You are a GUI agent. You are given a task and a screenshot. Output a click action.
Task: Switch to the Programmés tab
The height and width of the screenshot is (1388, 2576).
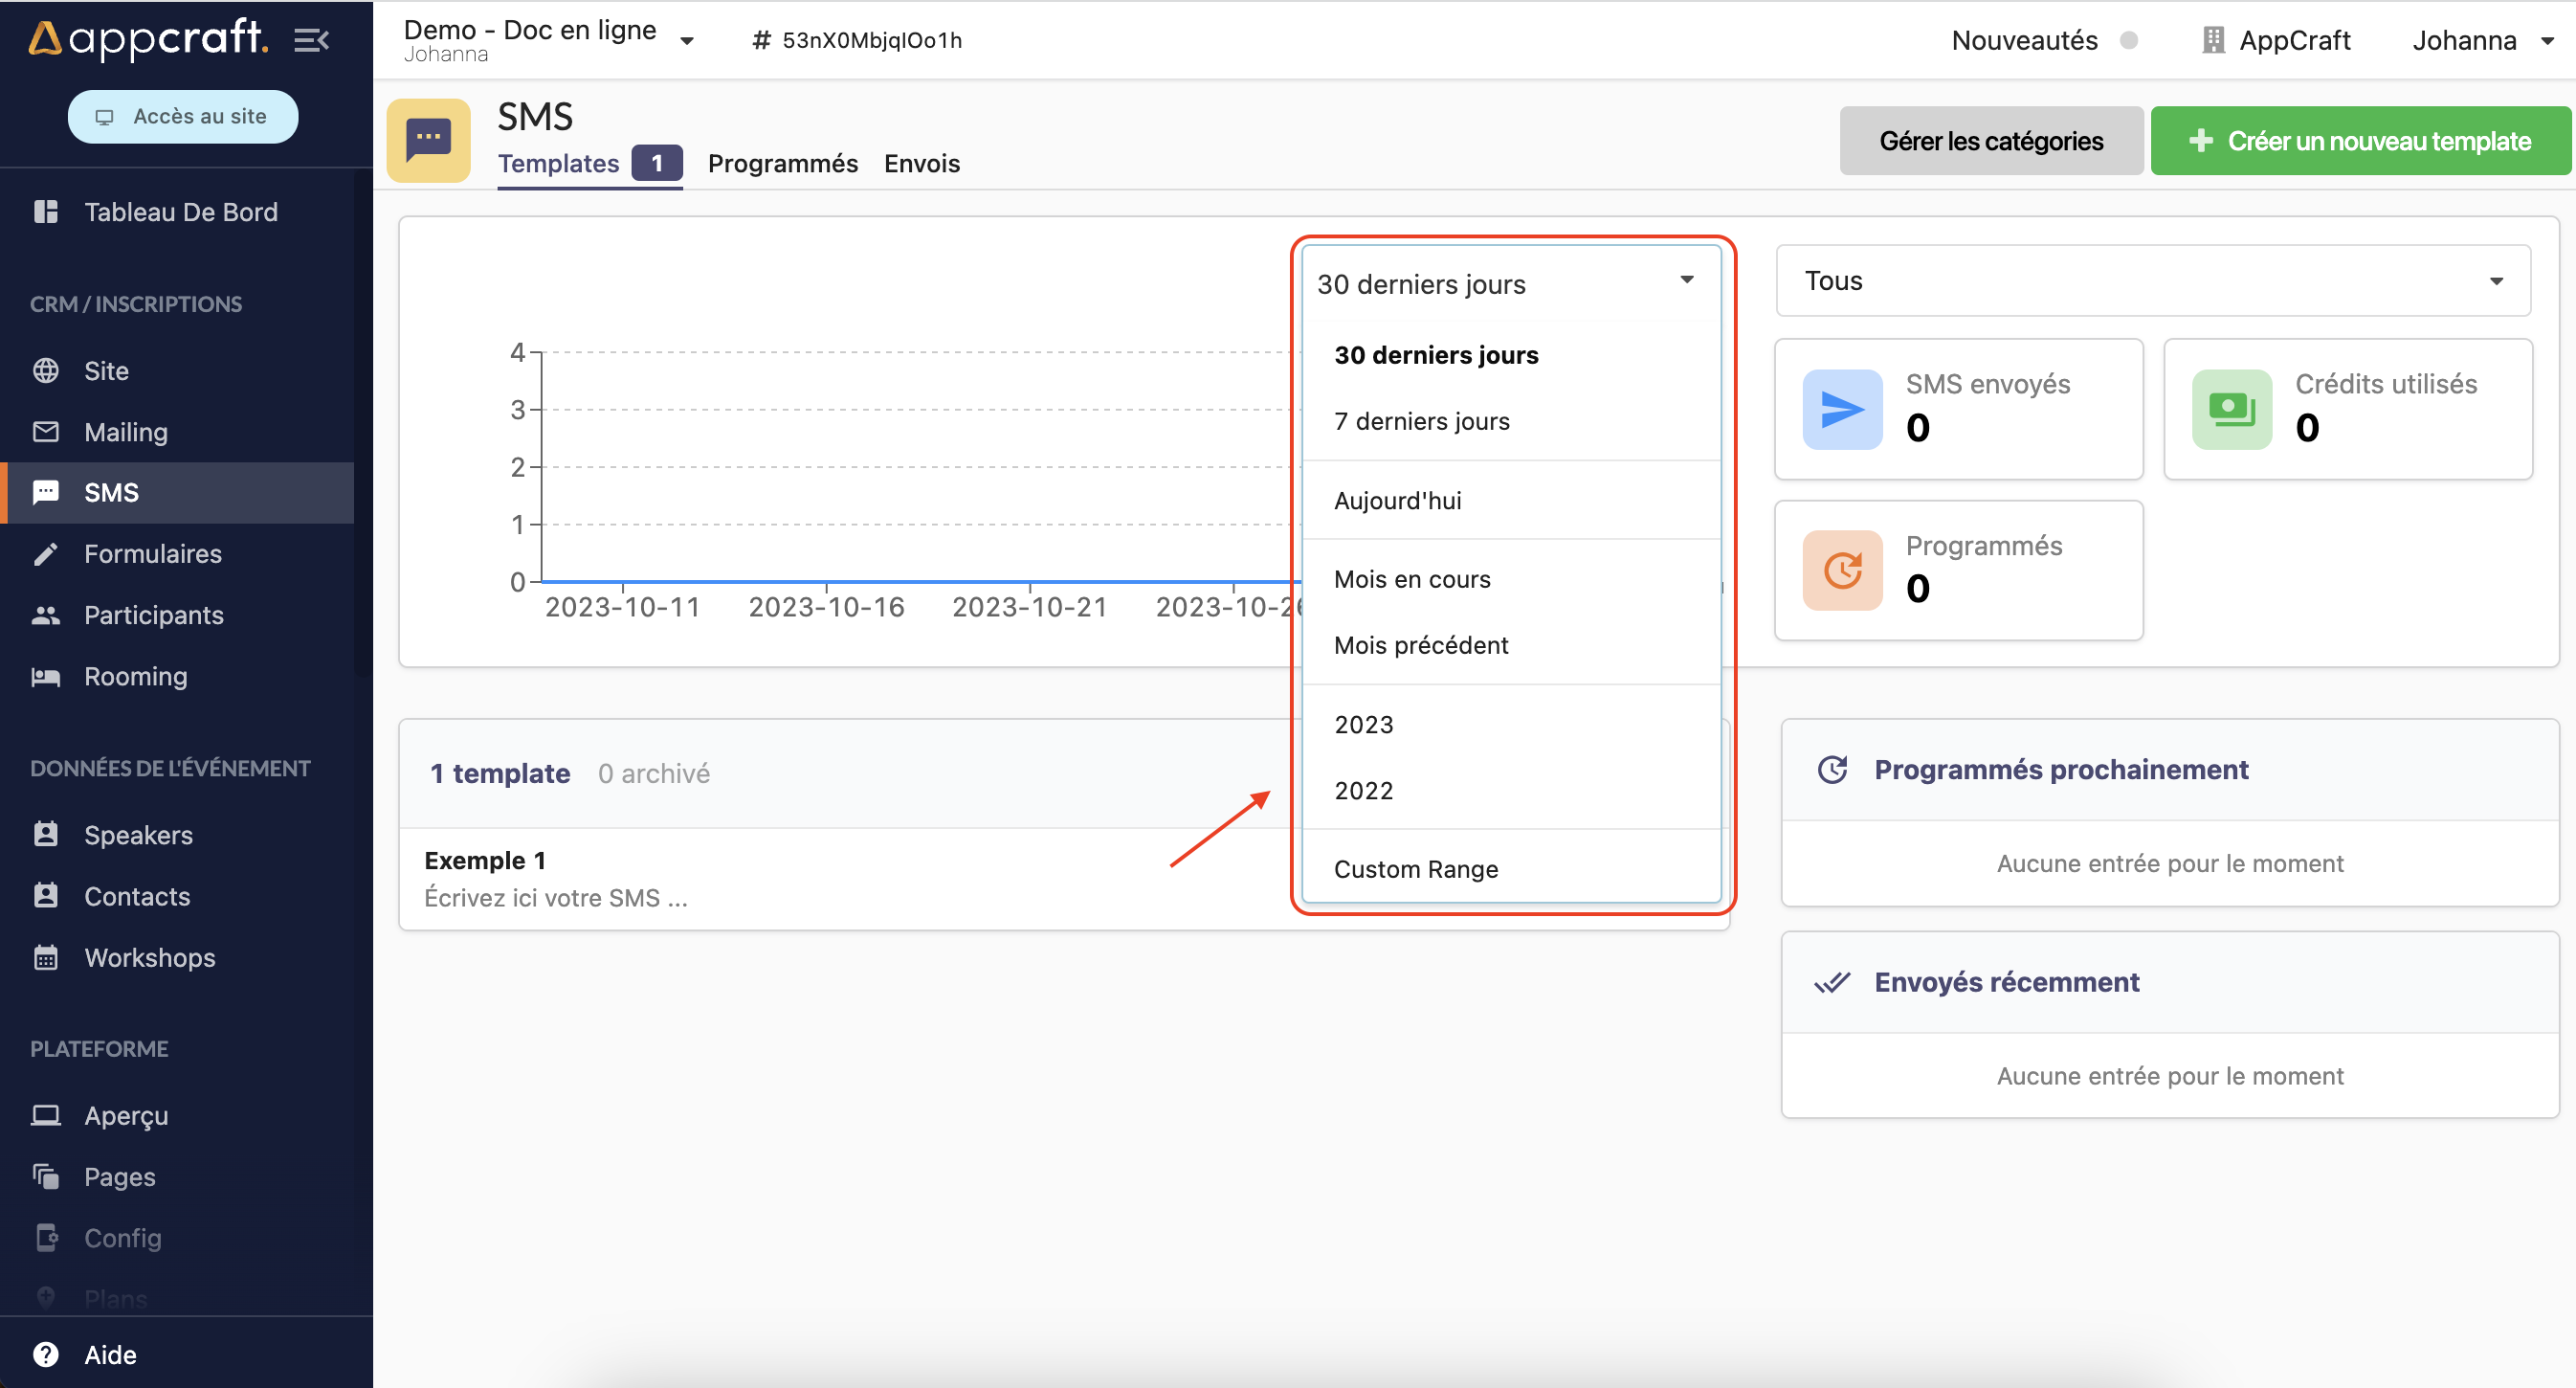[x=782, y=163]
